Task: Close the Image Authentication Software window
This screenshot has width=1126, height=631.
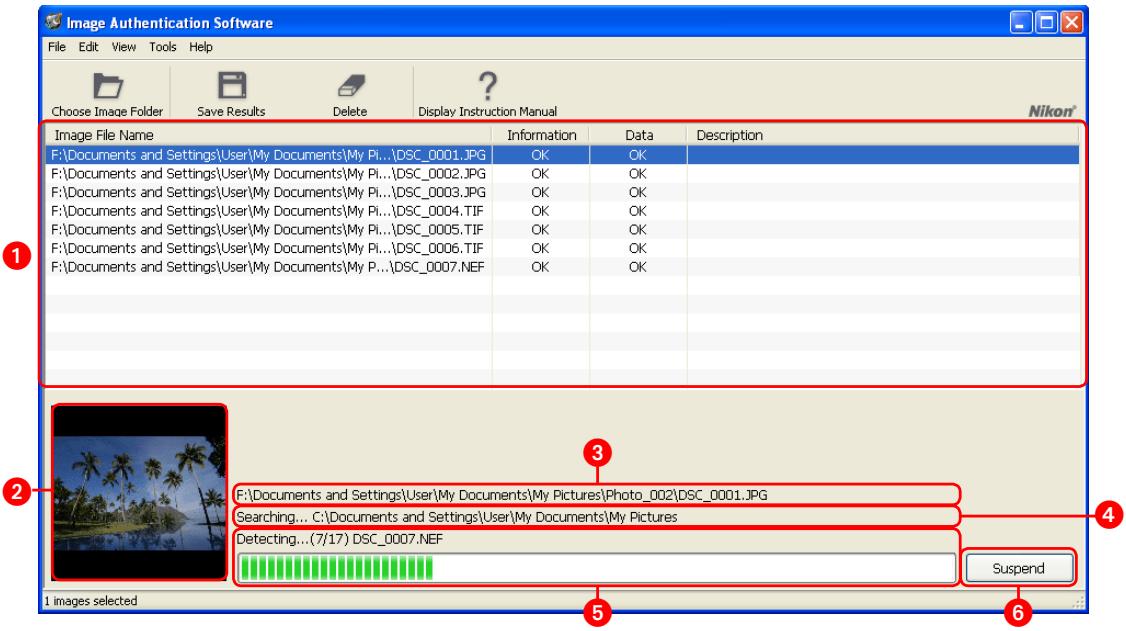Action: [x=1071, y=22]
